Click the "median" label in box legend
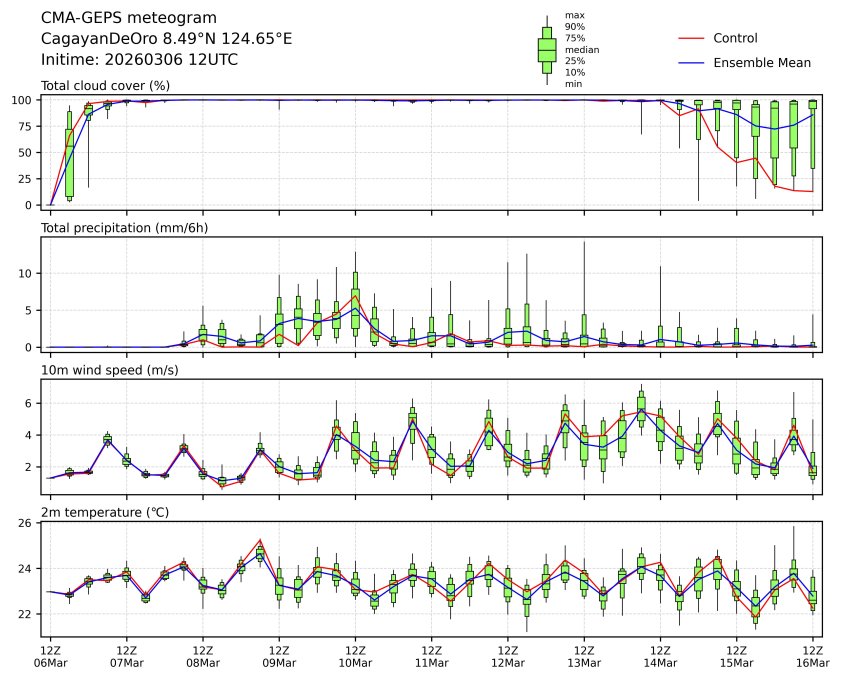The width and height of the screenshot is (841, 680). pos(578,49)
